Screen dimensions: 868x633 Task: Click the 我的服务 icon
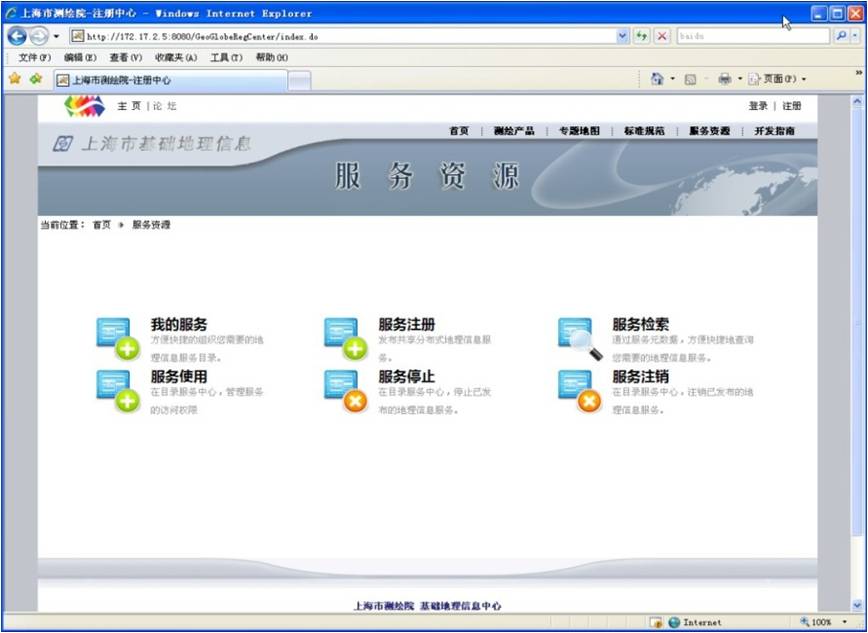pos(116,338)
